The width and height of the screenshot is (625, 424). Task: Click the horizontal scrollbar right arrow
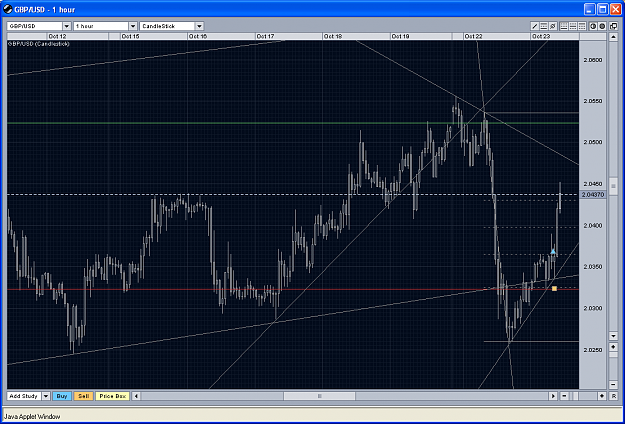tap(553, 396)
